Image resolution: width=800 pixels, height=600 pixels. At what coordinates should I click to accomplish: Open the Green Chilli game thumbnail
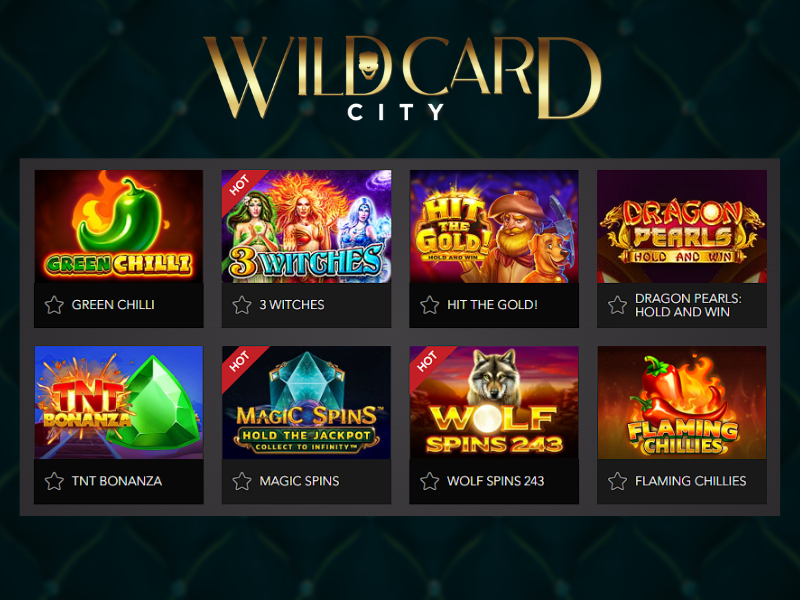[x=119, y=227]
